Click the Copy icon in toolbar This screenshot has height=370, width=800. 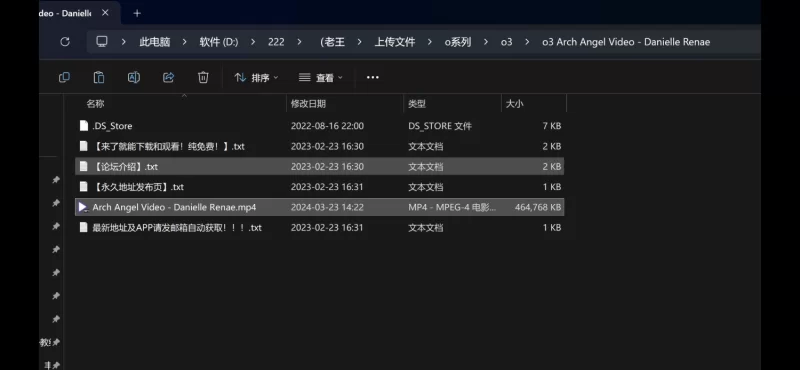pos(64,78)
